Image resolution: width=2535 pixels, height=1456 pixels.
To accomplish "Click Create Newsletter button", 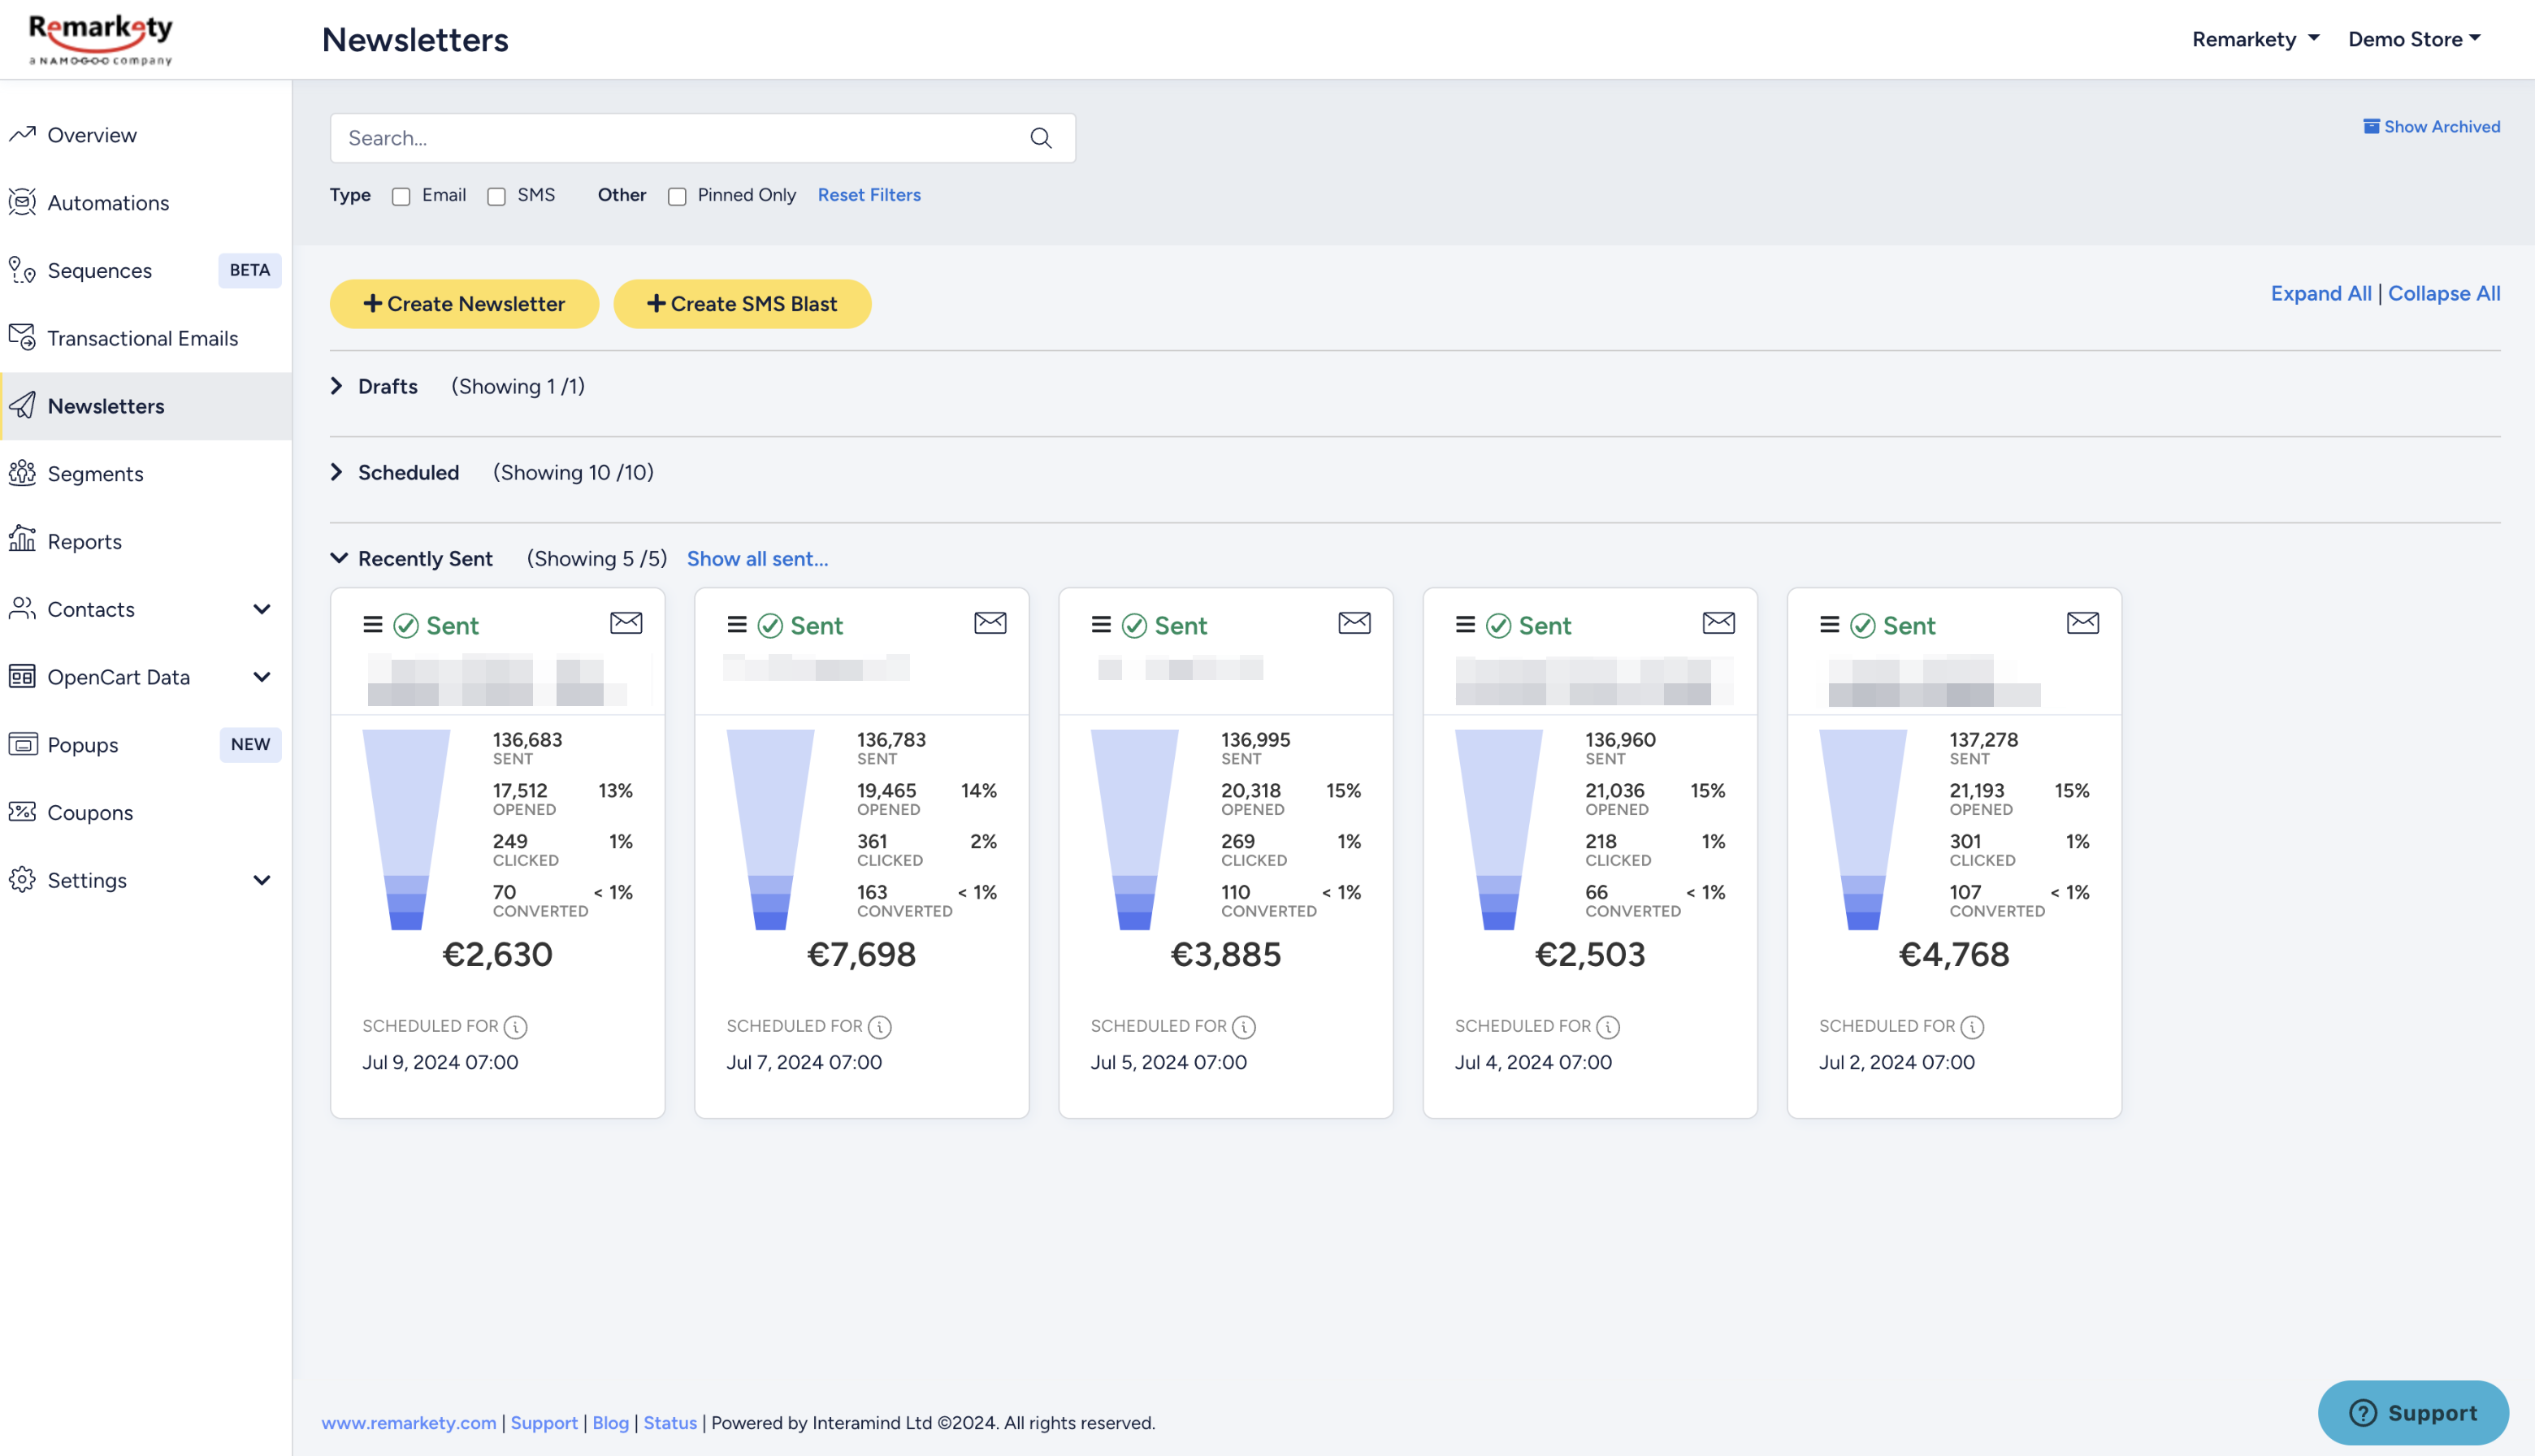I will click(x=464, y=304).
